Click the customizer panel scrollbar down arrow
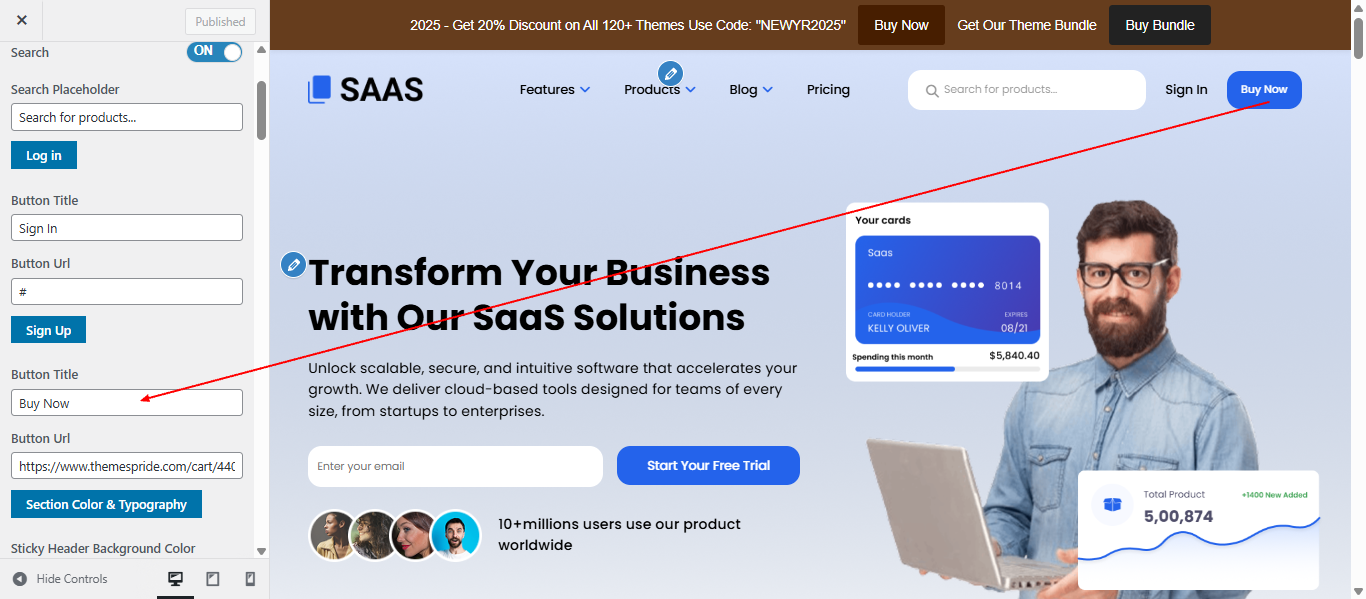The width and height of the screenshot is (1366, 599). (x=262, y=551)
